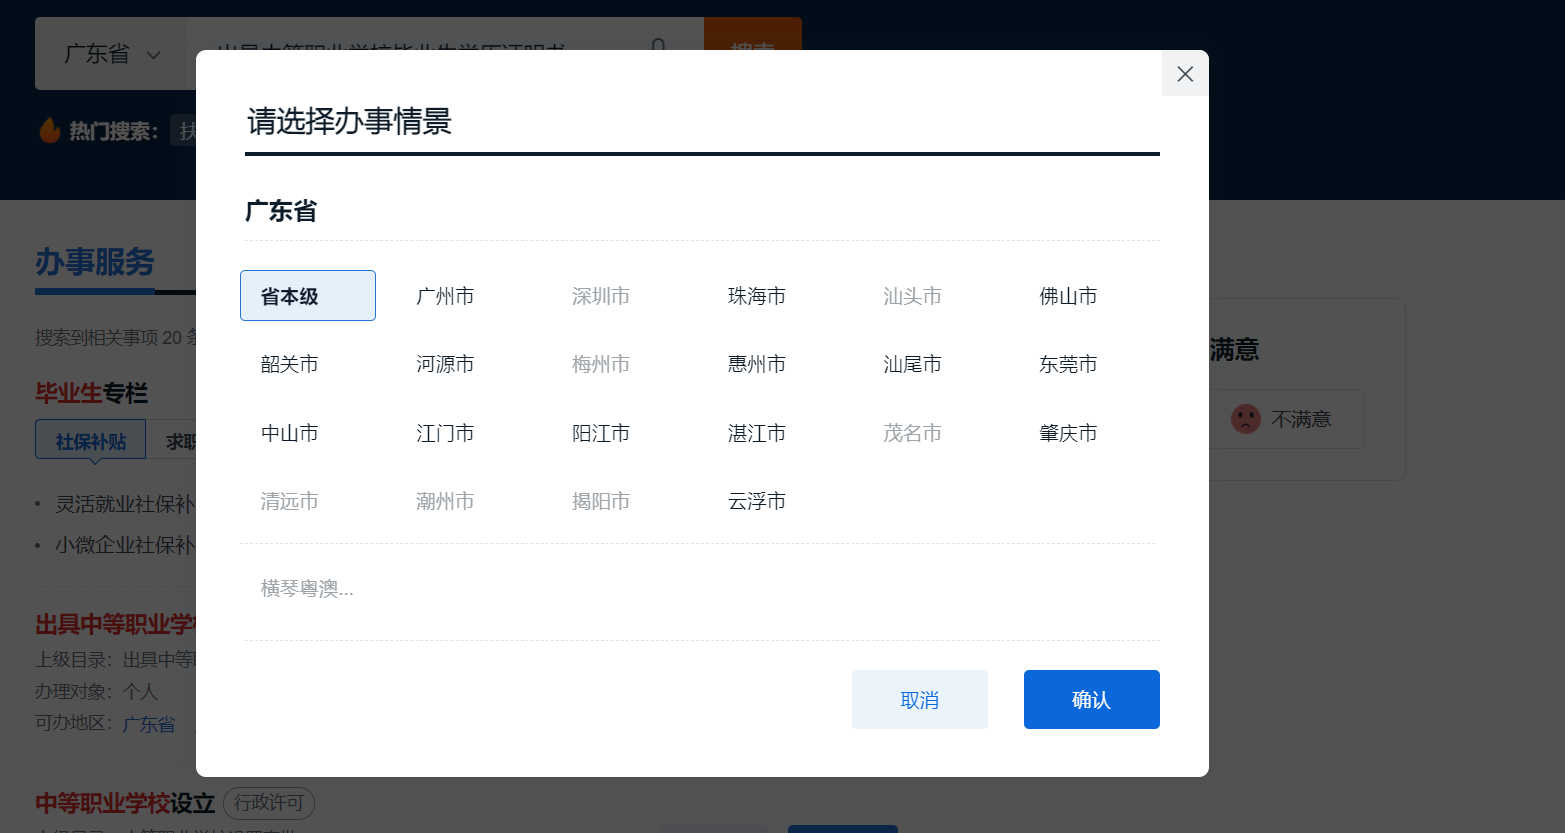This screenshot has height=833, width=1565.
Task: Select the 珠海市 city option
Action: (756, 295)
